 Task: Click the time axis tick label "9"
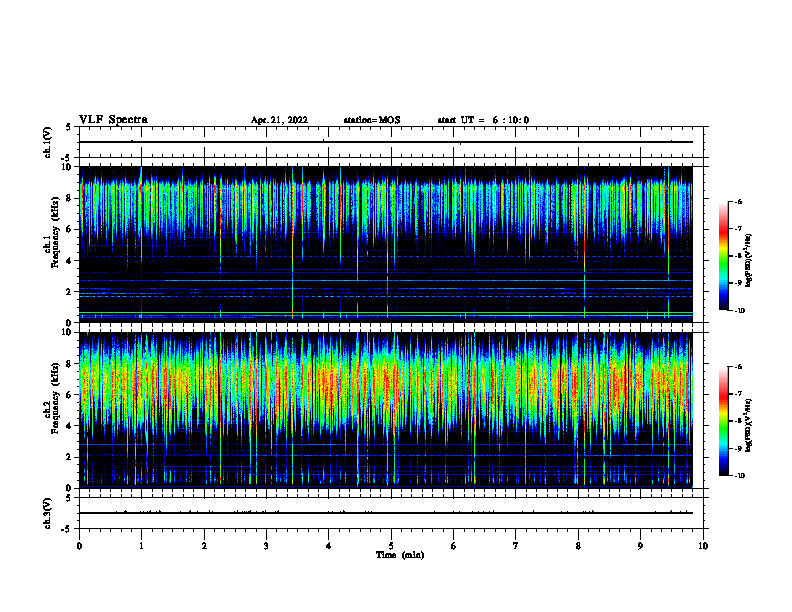[640, 546]
